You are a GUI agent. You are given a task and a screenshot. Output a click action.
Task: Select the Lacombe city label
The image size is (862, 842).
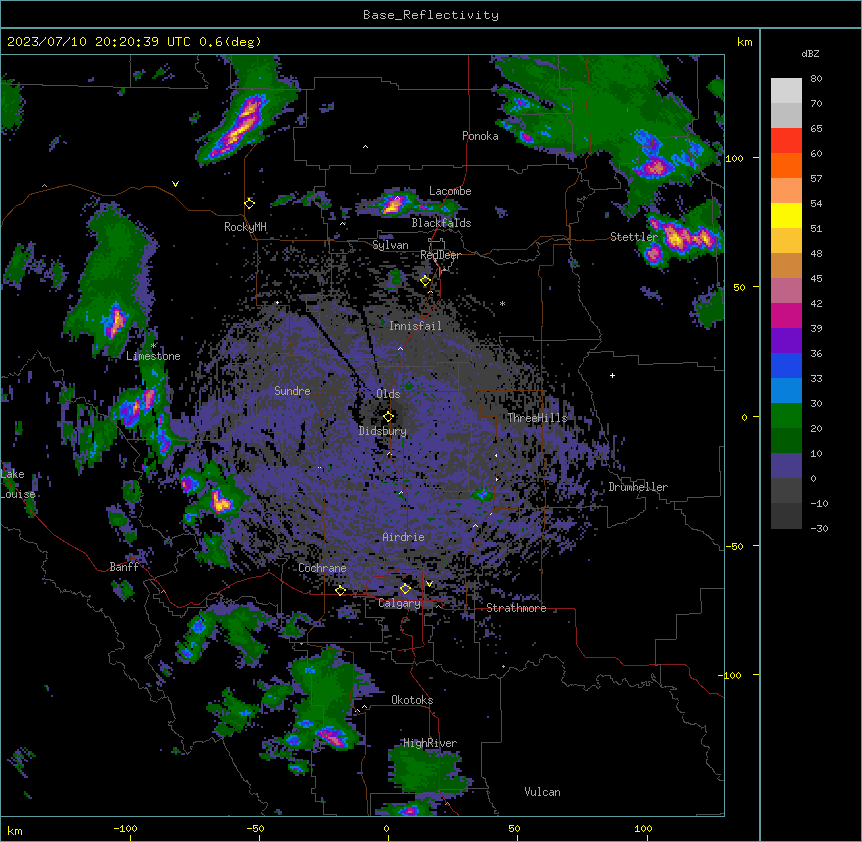tap(450, 191)
